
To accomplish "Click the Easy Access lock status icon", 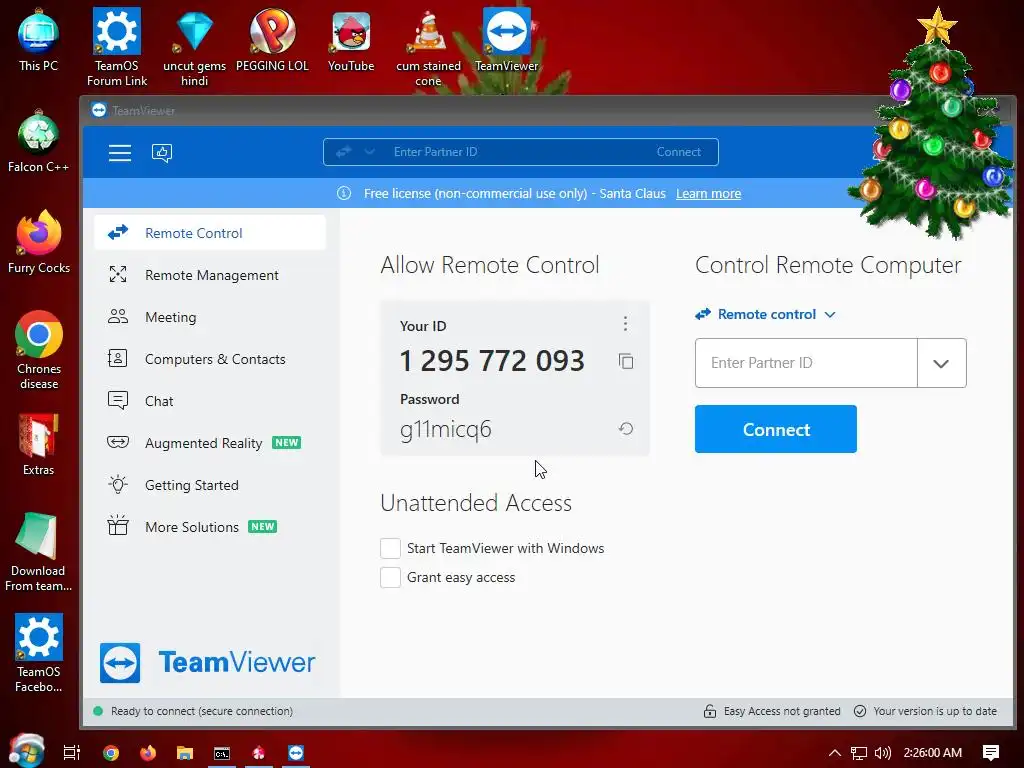I will click(x=710, y=711).
